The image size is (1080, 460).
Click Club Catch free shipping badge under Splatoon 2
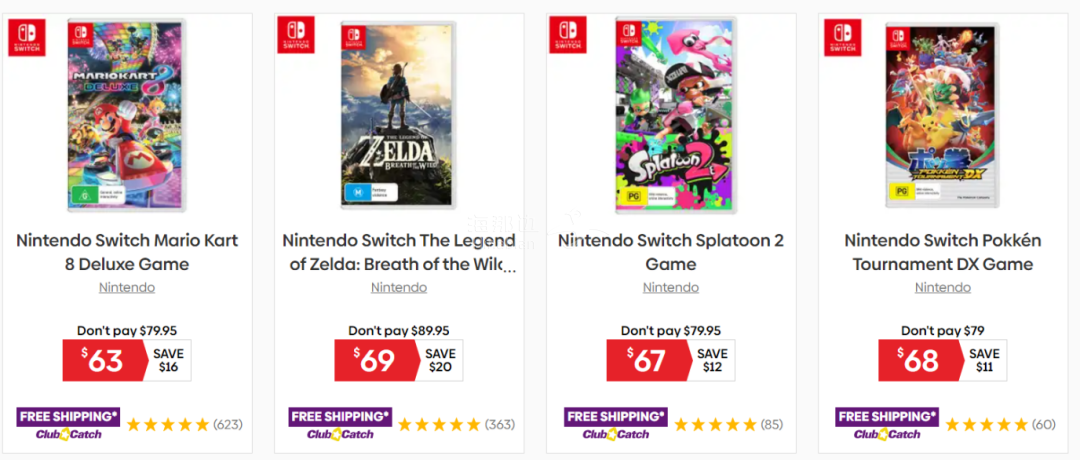click(x=614, y=423)
